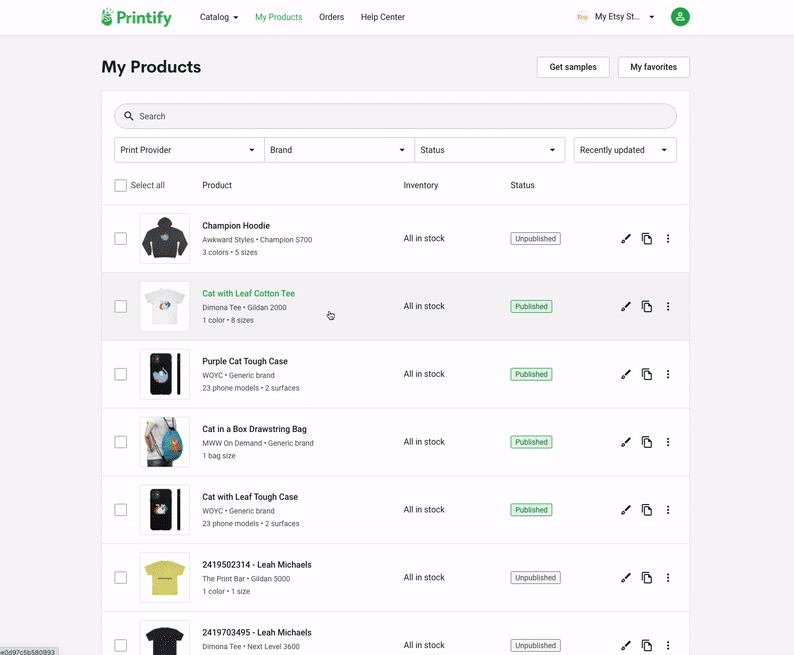Check the 2419703495 - Leah Michaels checkbox

pyautogui.click(x=121, y=645)
